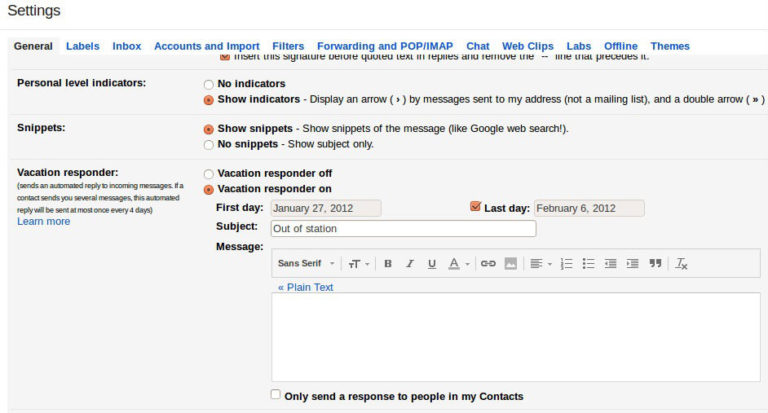Image resolution: width=768 pixels, height=413 pixels.
Task: Apply quote formatting icon
Action: 655,264
